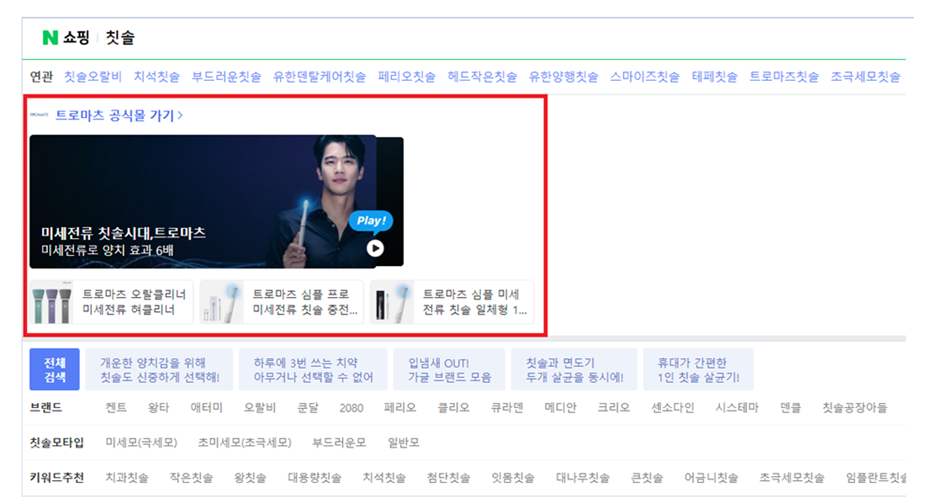
Task: Click recommended keyword 왕칫솔
Action: coord(250,478)
